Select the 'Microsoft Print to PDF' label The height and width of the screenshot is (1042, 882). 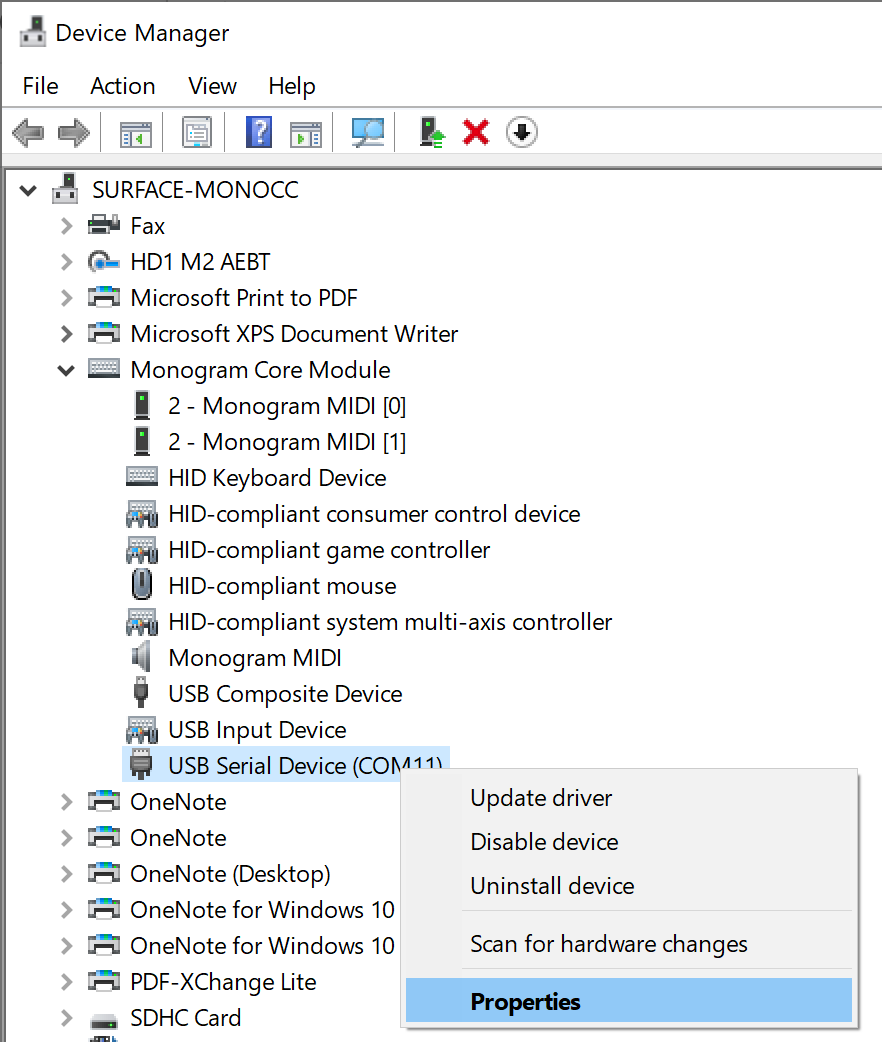[x=244, y=298]
